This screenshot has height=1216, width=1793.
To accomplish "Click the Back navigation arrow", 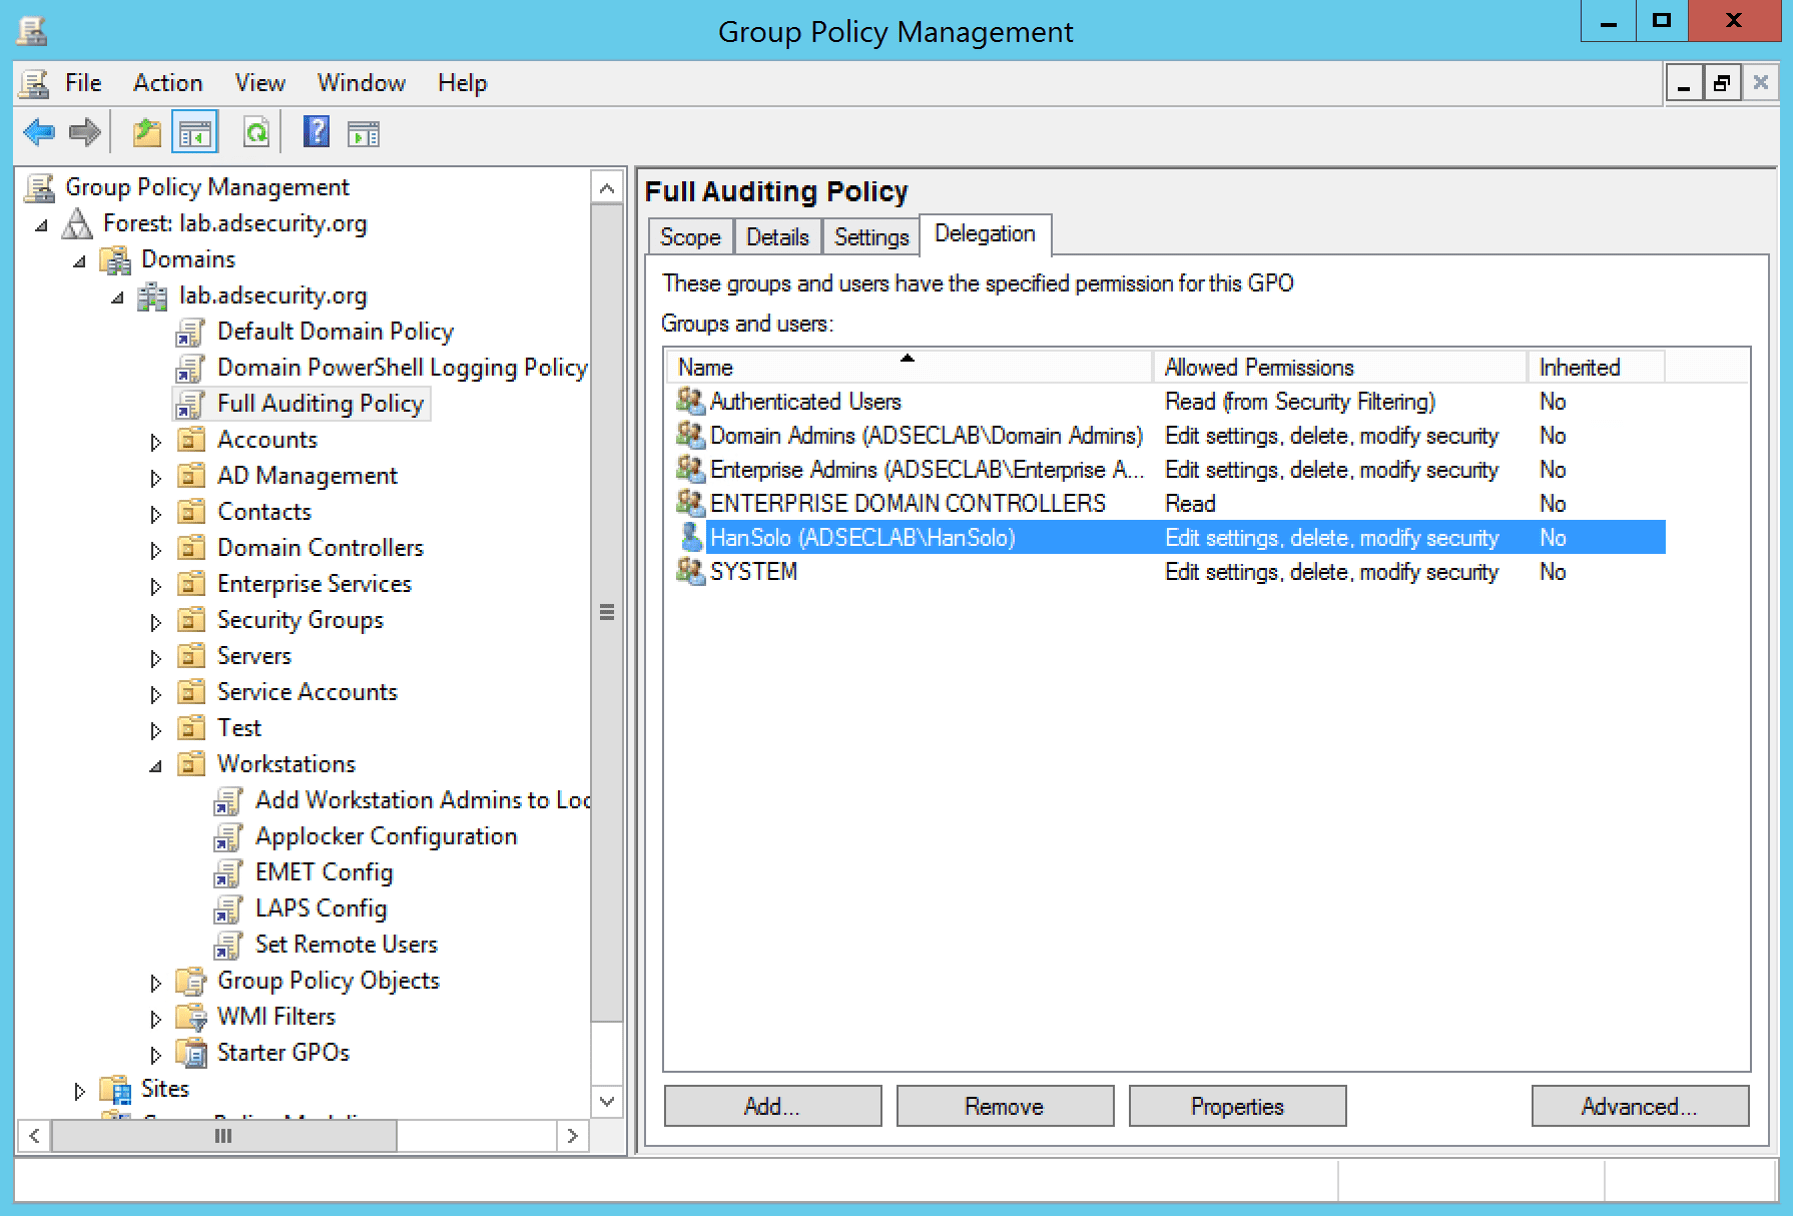I will pos(38,131).
